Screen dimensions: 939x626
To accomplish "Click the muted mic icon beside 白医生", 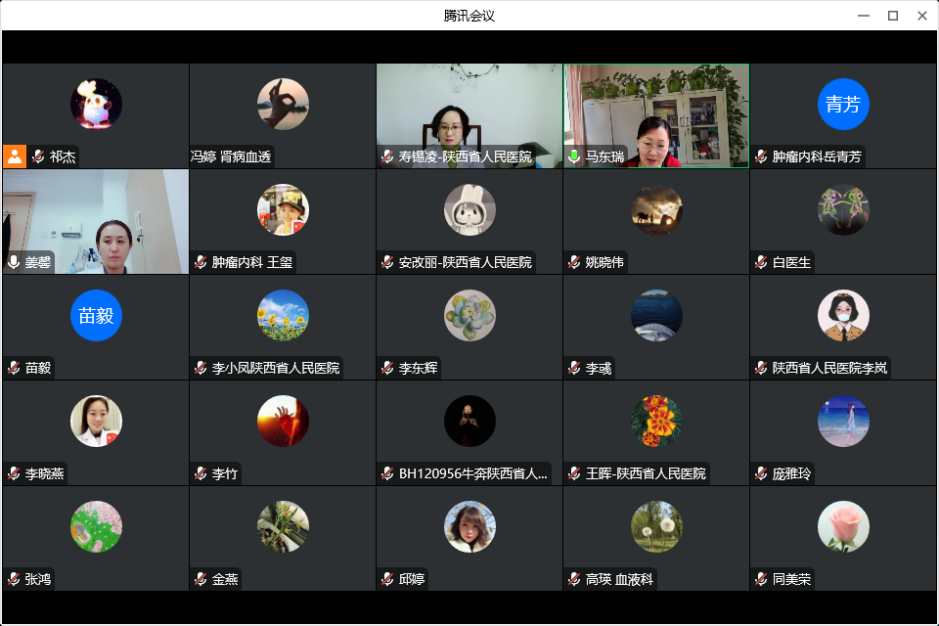I will click(x=761, y=262).
